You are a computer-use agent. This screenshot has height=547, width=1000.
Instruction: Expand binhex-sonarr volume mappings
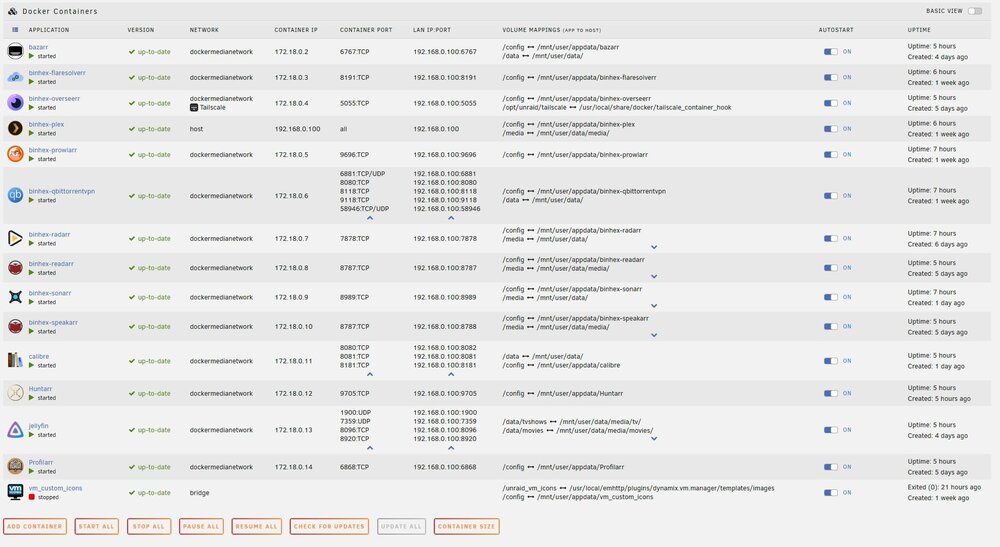tap(654, 306)
